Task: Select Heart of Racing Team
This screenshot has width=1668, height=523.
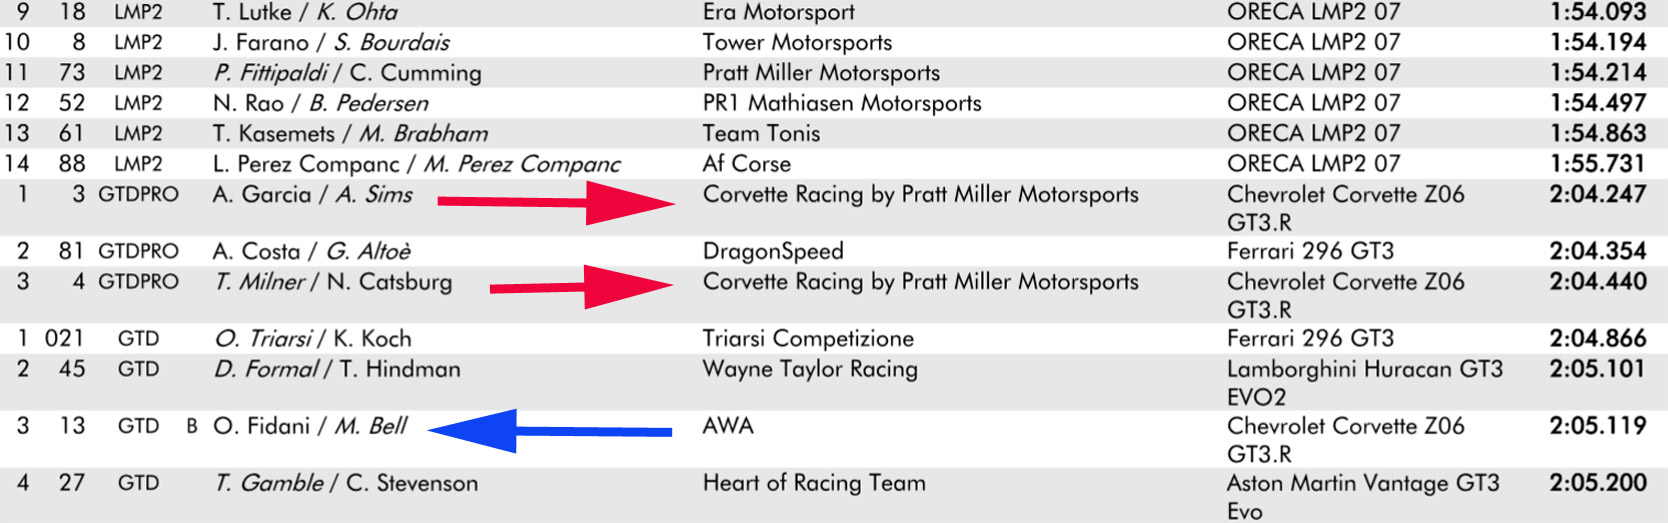Action: 814,483
